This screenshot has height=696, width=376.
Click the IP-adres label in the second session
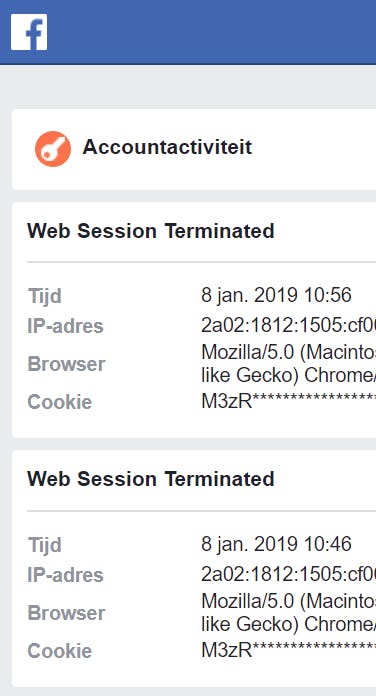pos(65,575)
